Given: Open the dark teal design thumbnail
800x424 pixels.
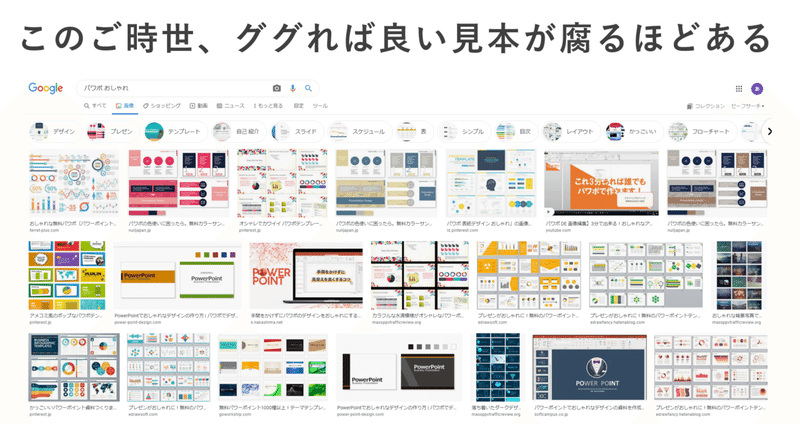Looking at the screenshot, I should click(497, 367).
